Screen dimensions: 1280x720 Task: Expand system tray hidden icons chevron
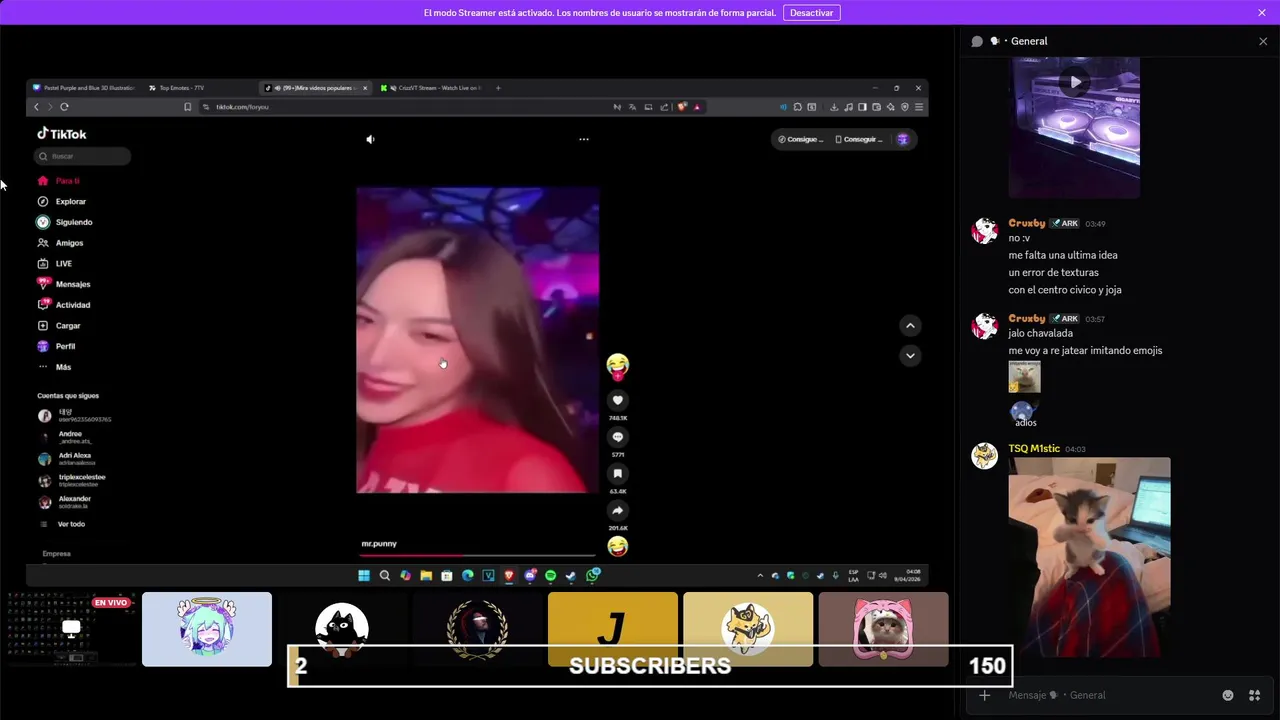[x=760, y=576]
